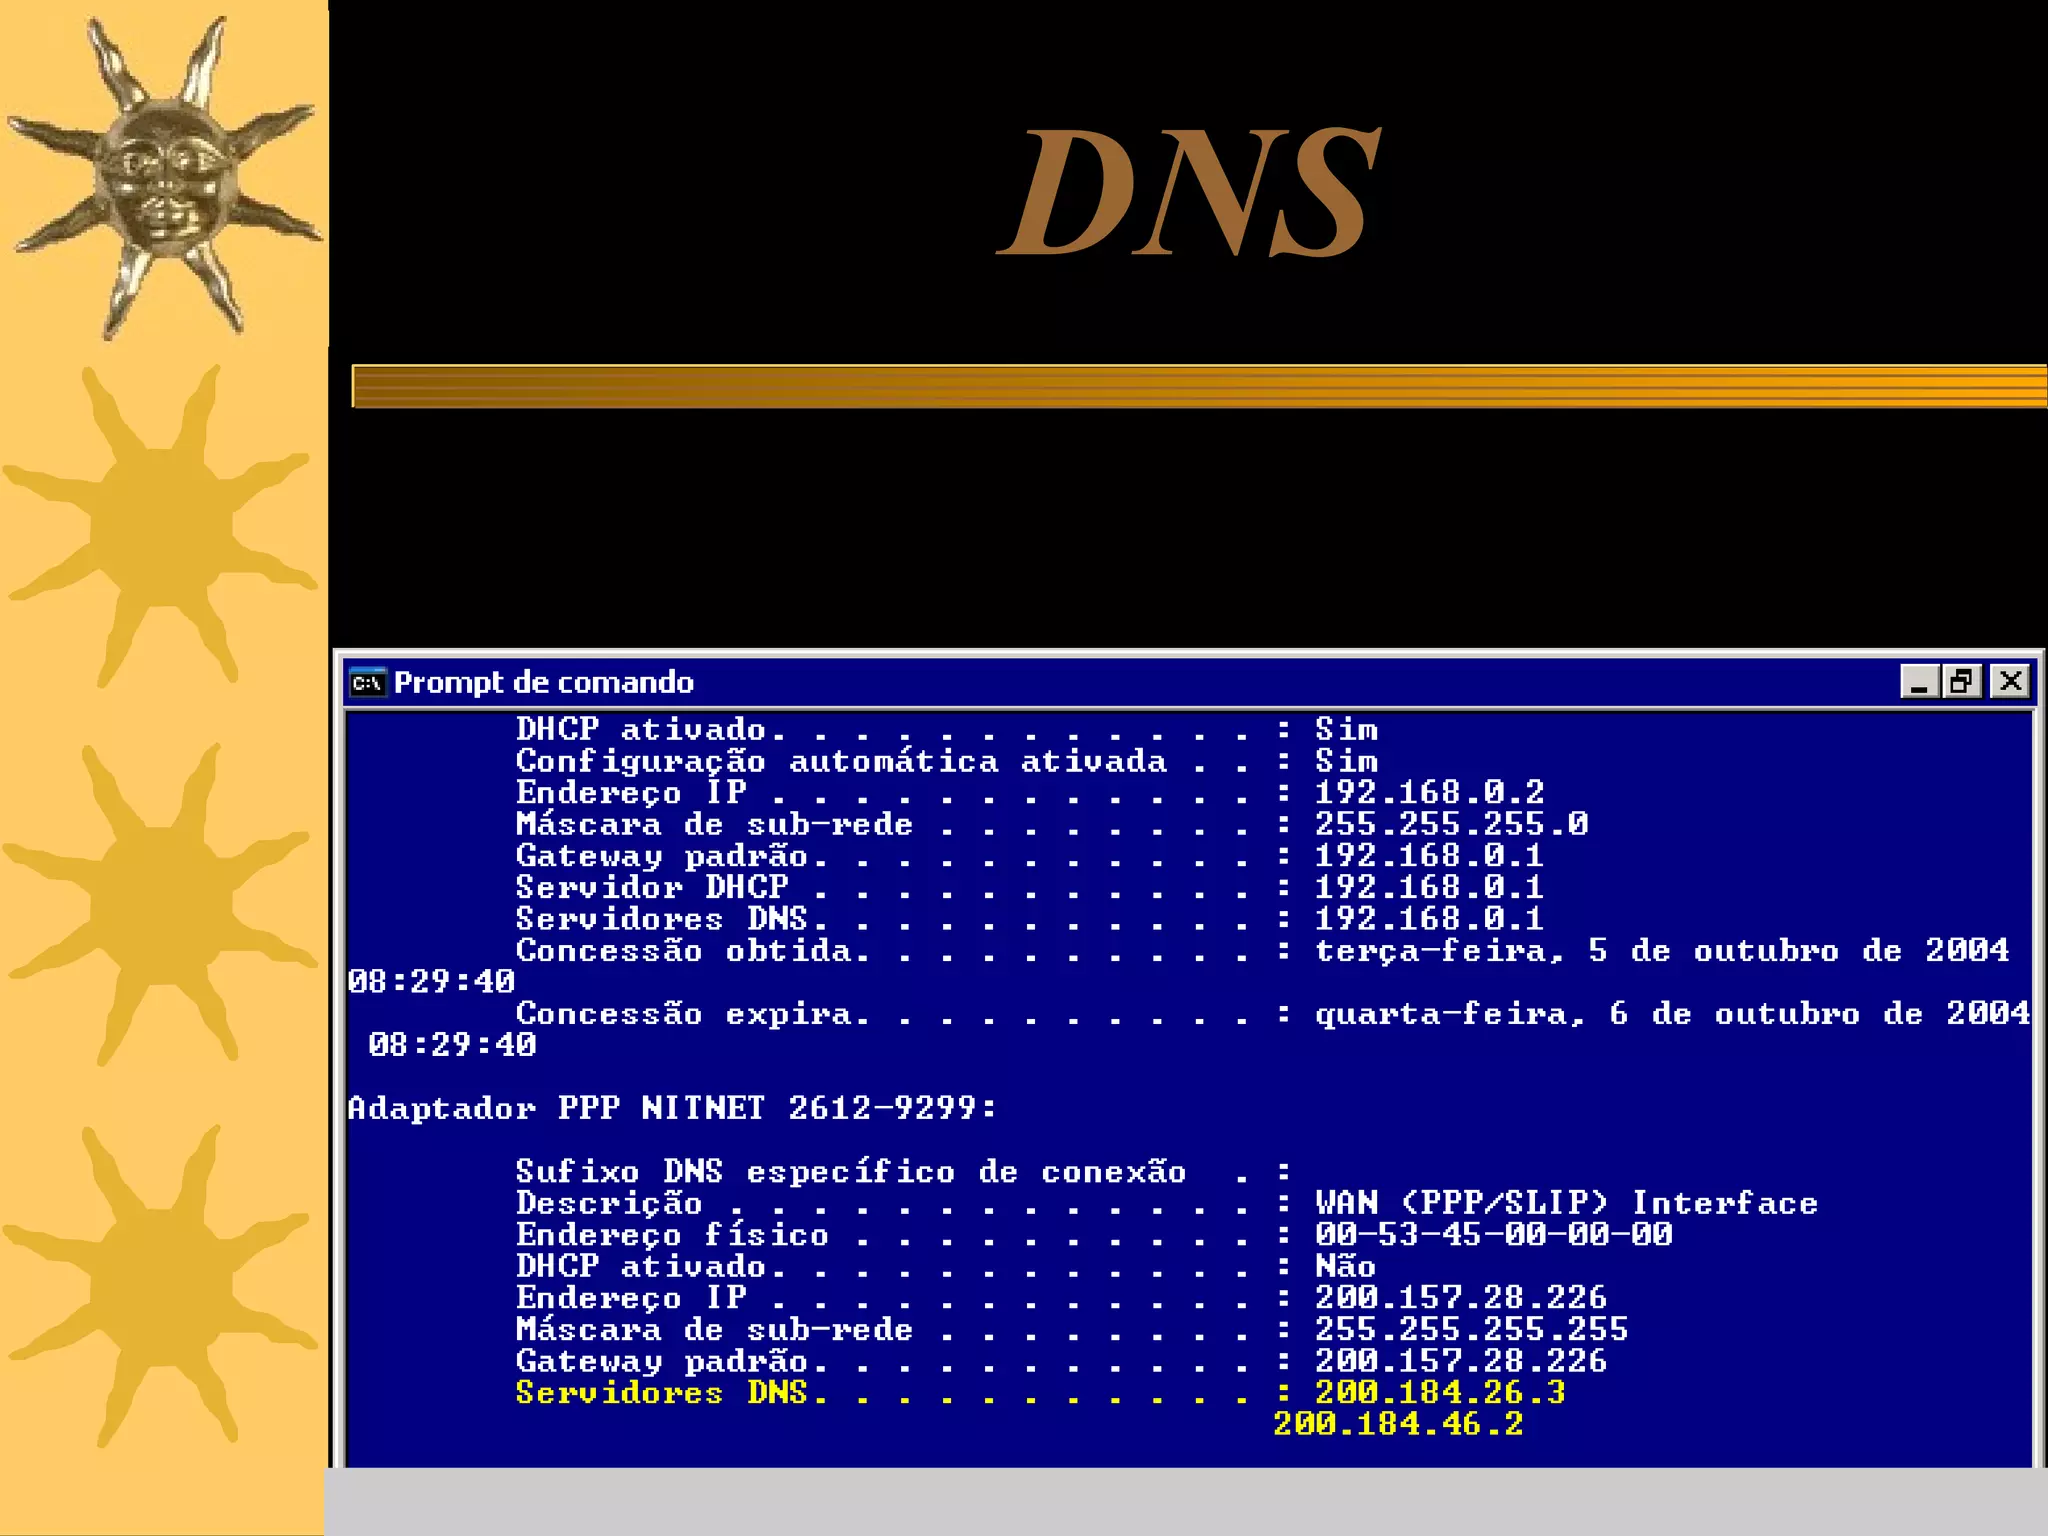Click Servidor DHCP label
Viewport: 2048px width, 1536px height.
652,887
